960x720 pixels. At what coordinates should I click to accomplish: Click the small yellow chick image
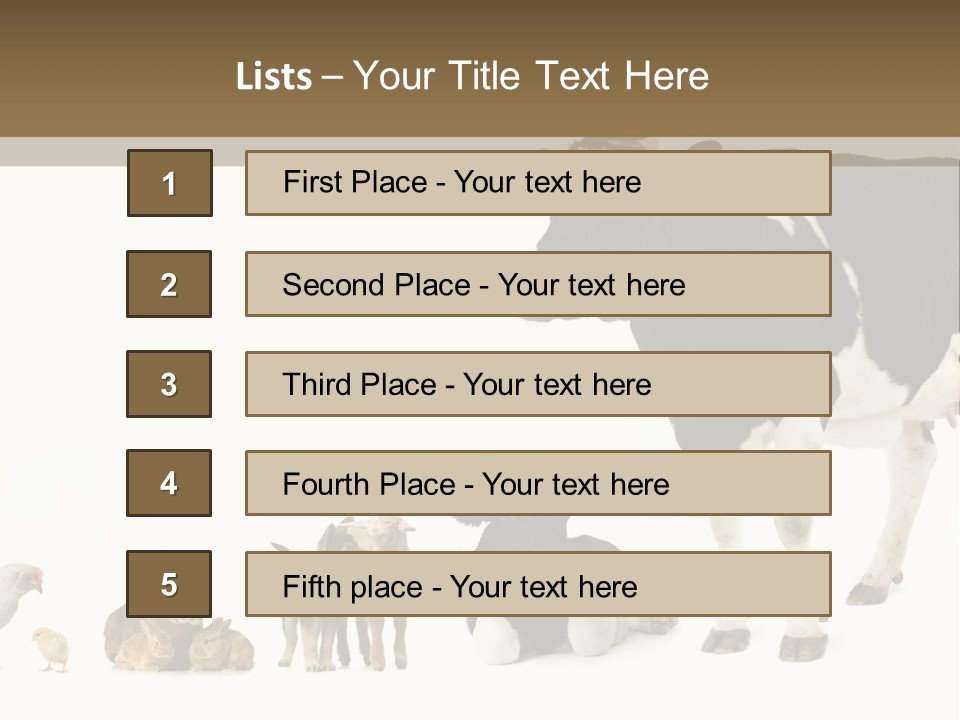coord(50,649)
